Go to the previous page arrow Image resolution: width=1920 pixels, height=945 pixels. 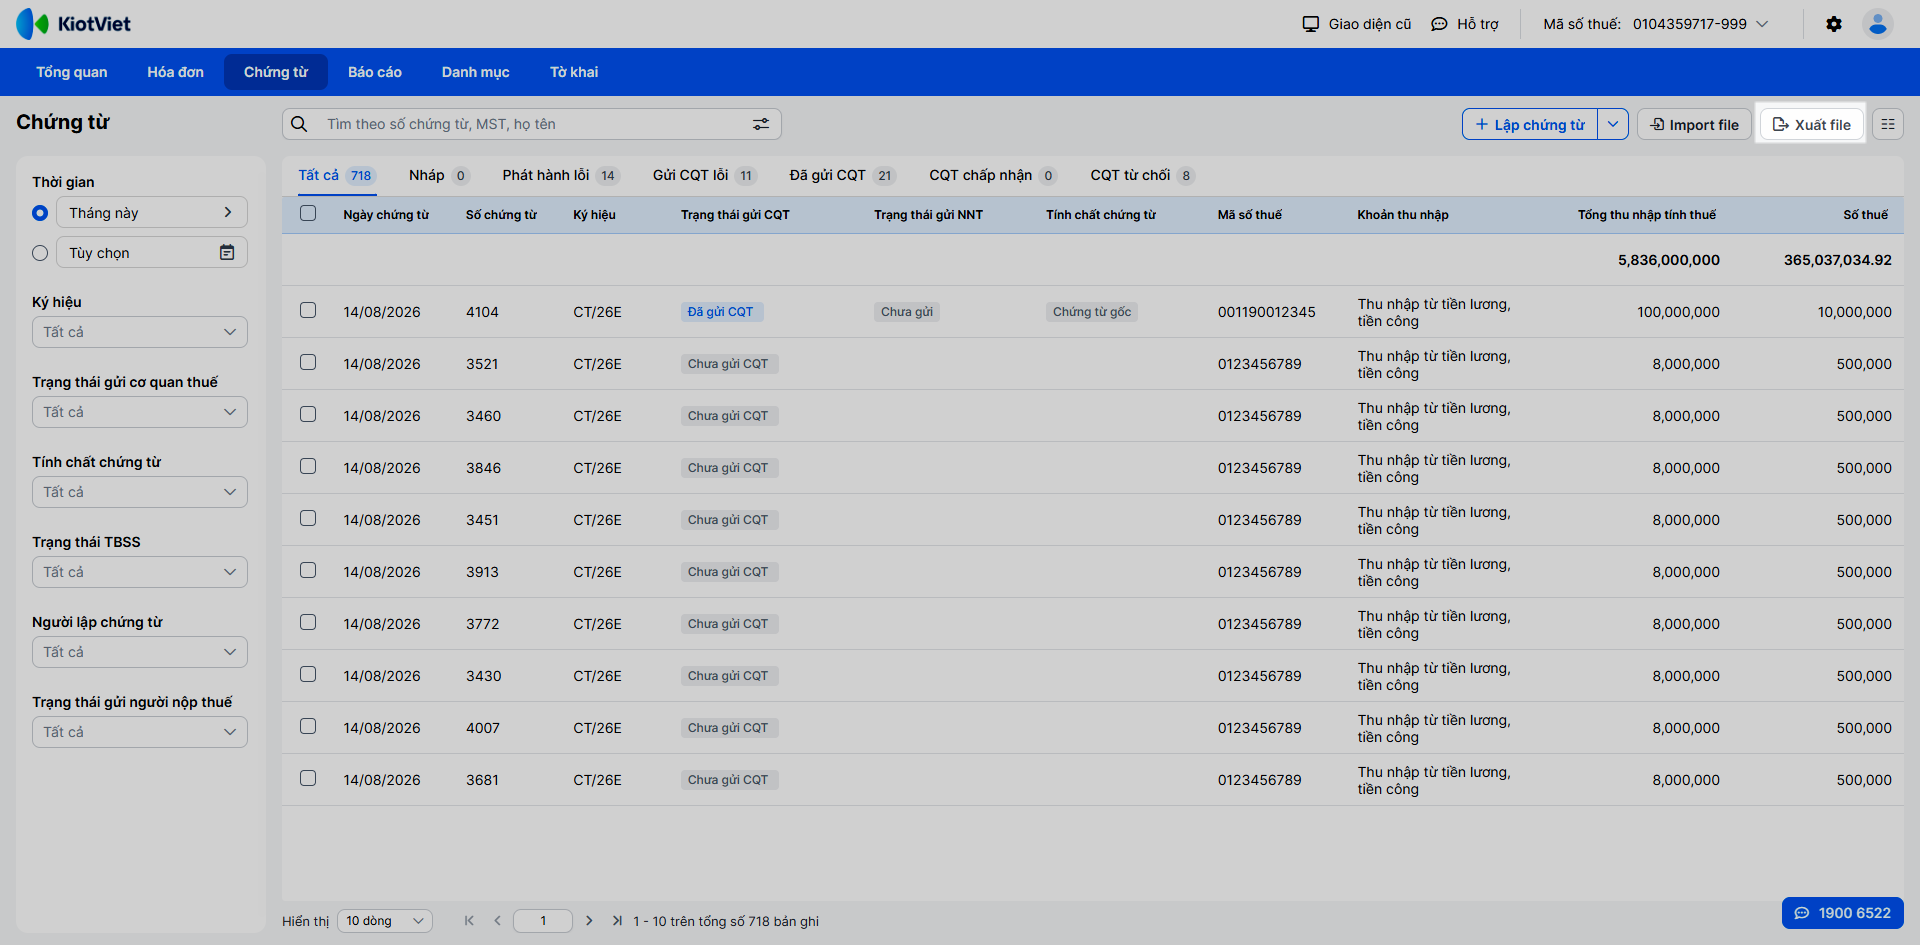pyautogui.click(x=497, y=921)
